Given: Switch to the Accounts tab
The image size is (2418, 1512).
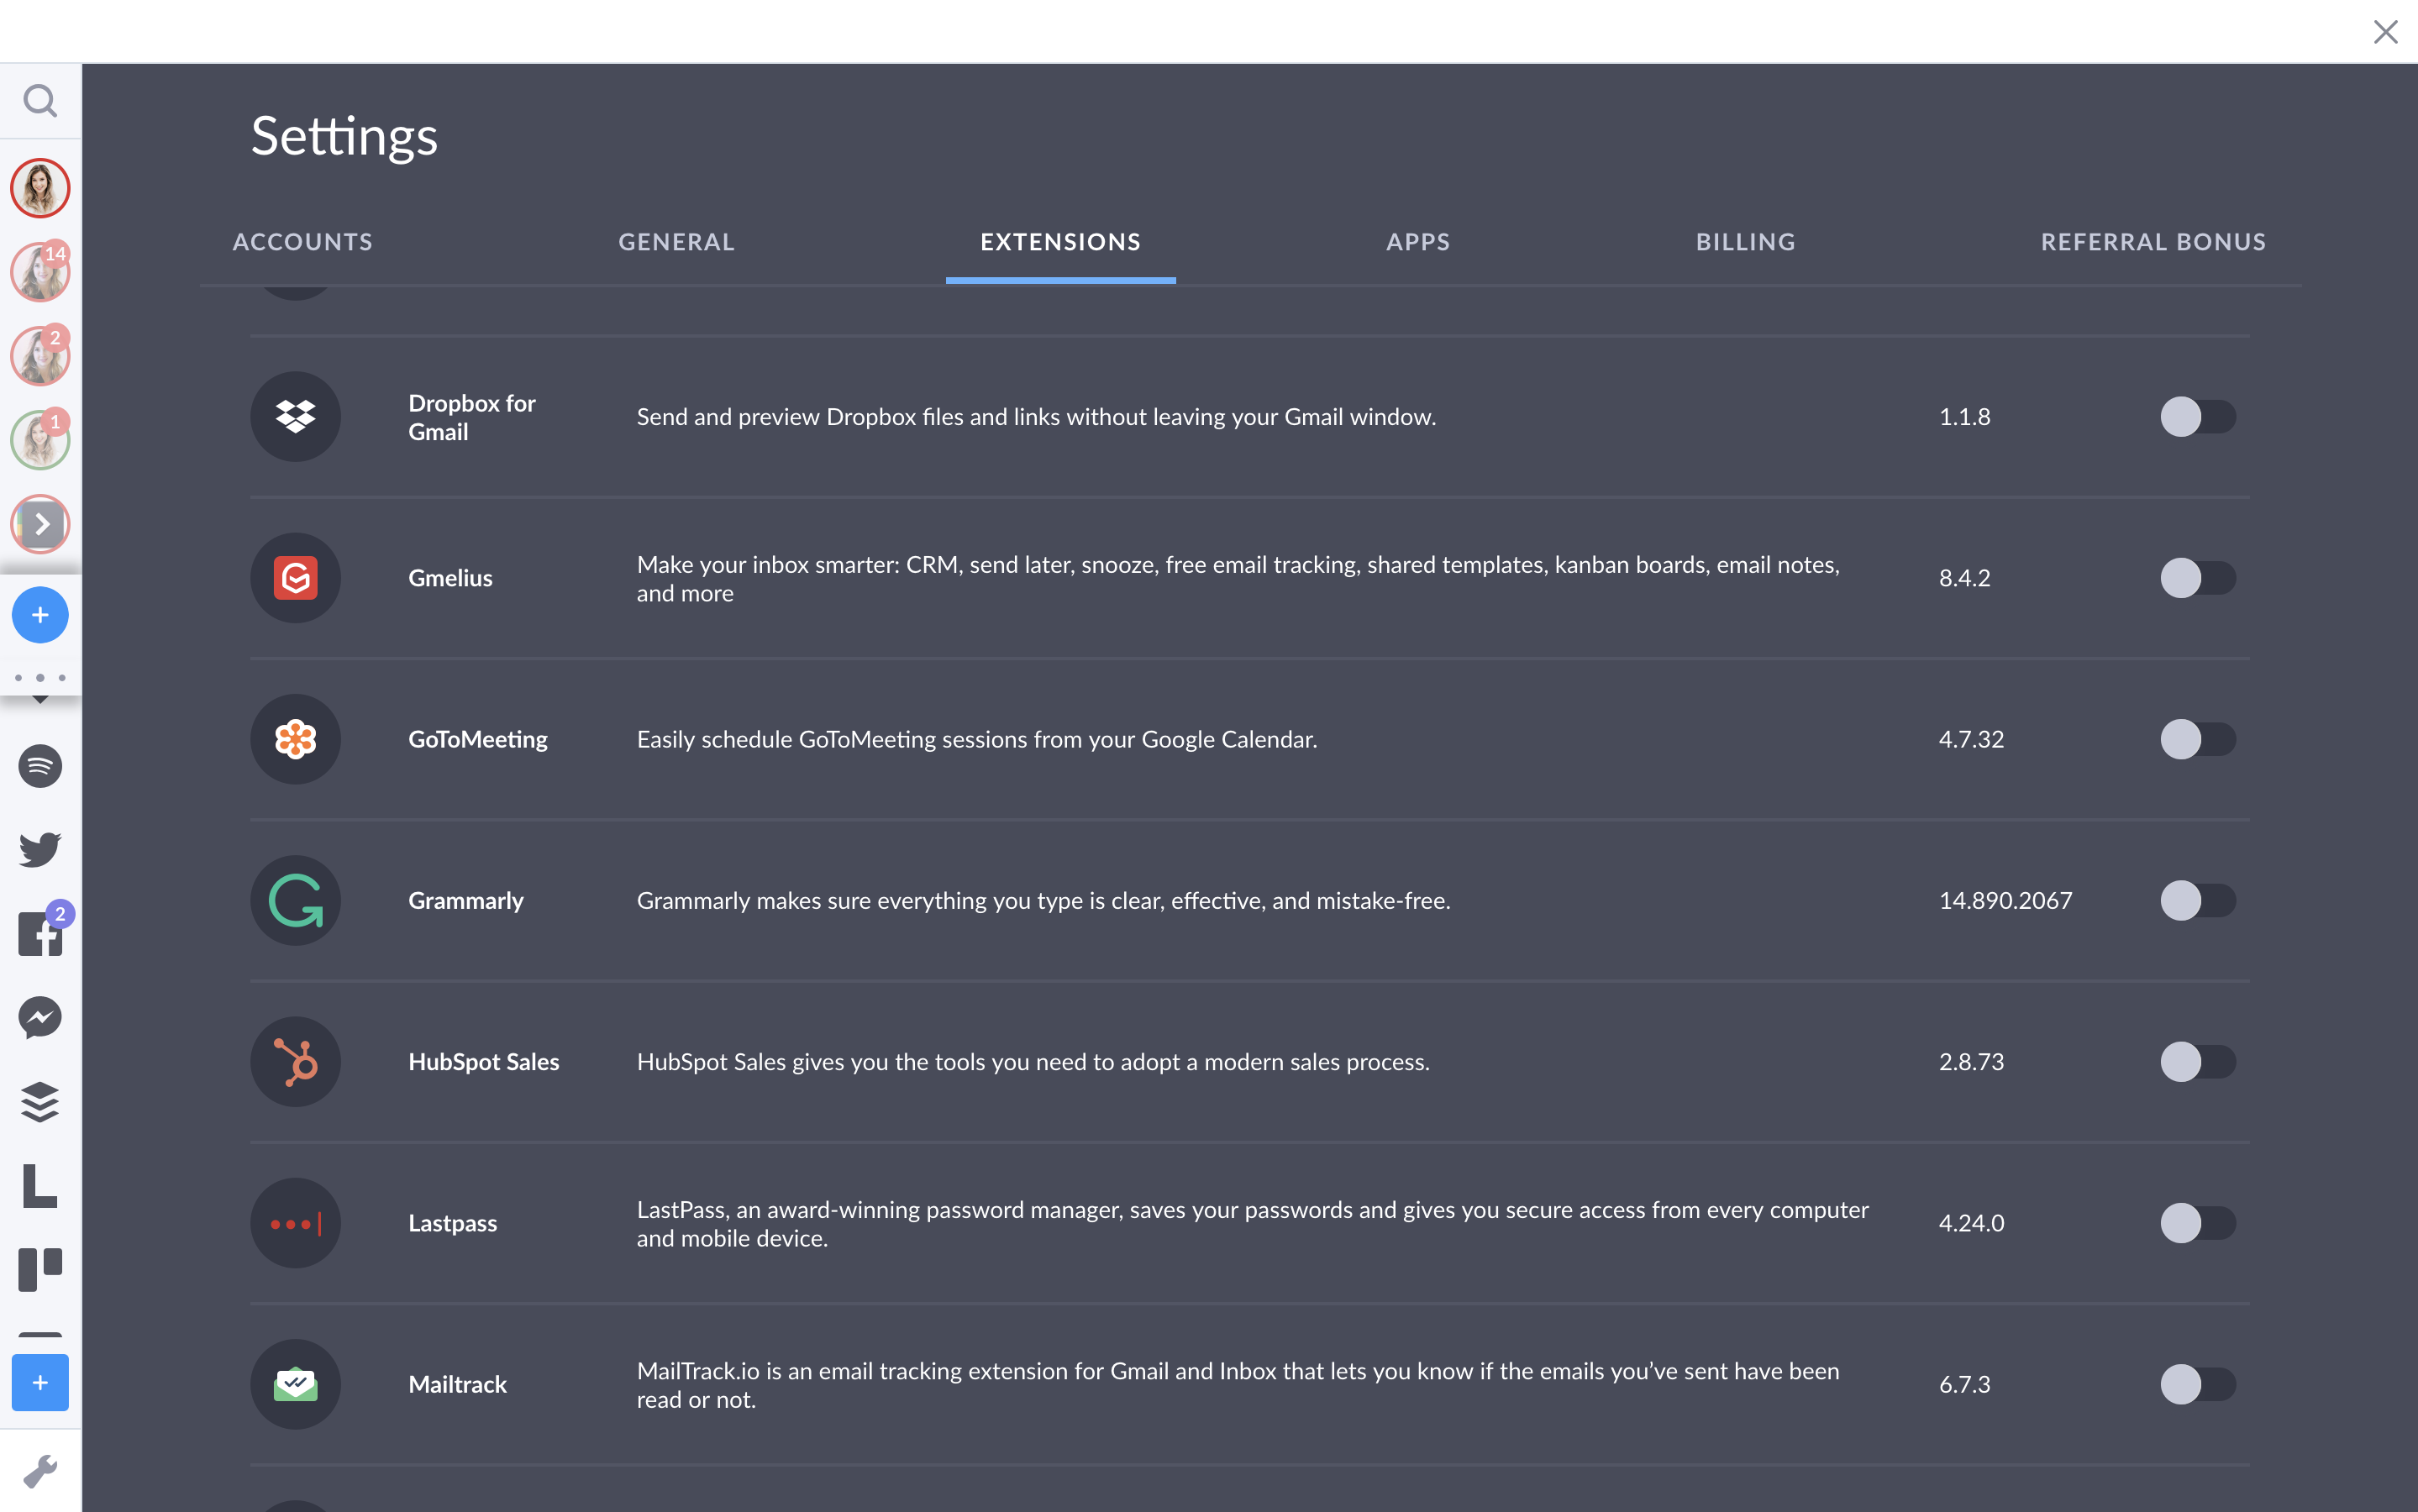Looking at the screenshot, I should [x=303, y=242].
